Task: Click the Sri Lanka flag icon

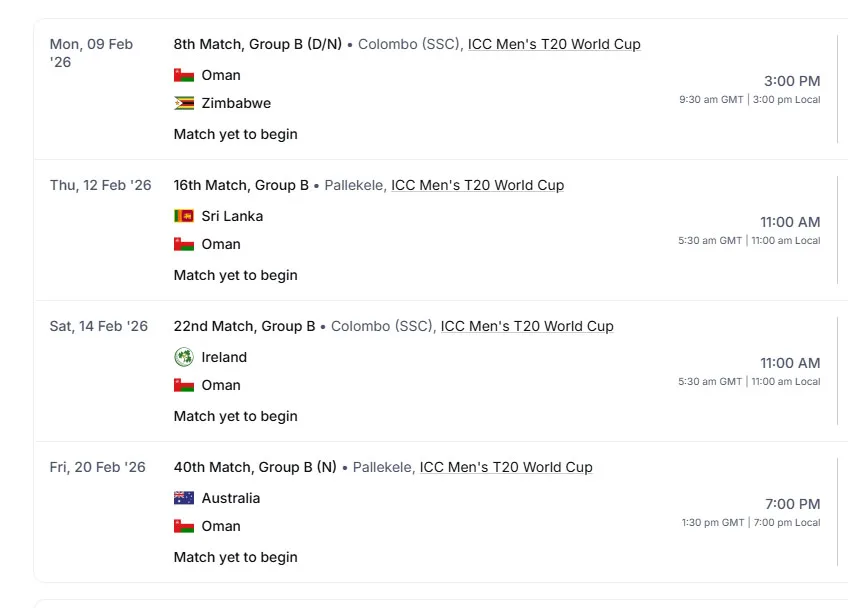Action: coord(184,216)
